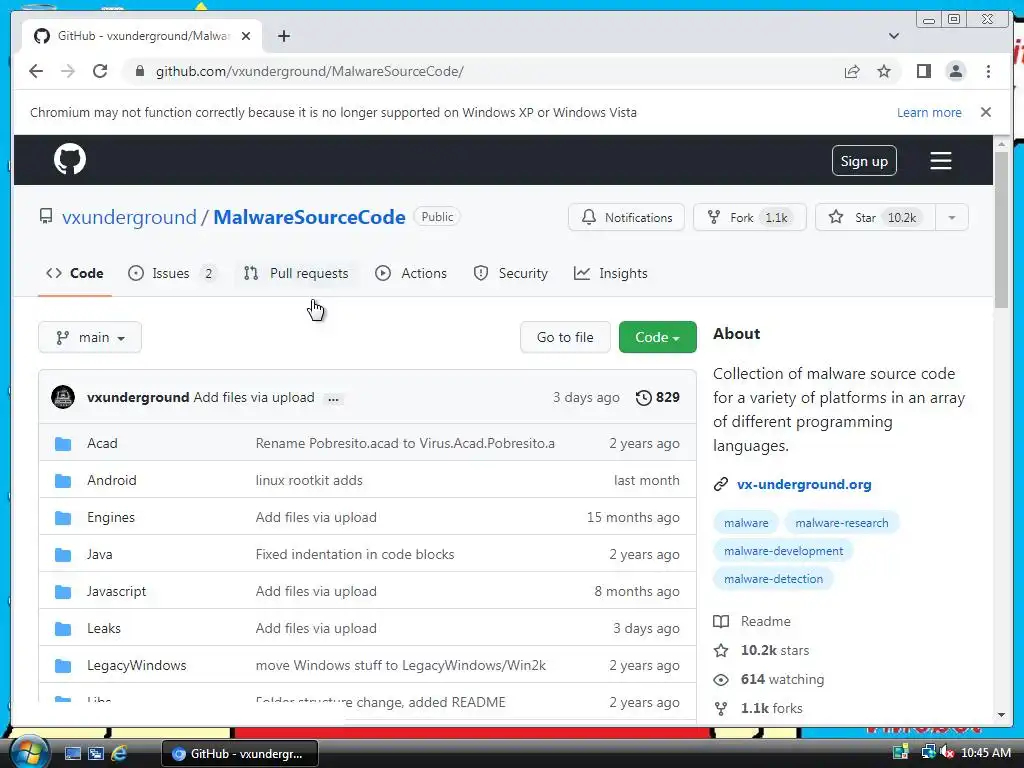Click the scrollbar down arrow
This screenshot has width=1024, height=768.
1001,714
